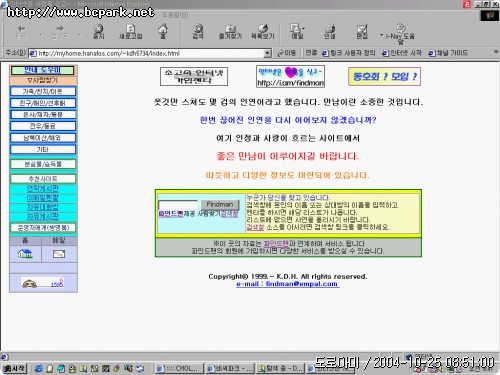Click the Mail (메일) toolbar icon
The height and width of the screenshot is (375, 500).
coord(297,32)
